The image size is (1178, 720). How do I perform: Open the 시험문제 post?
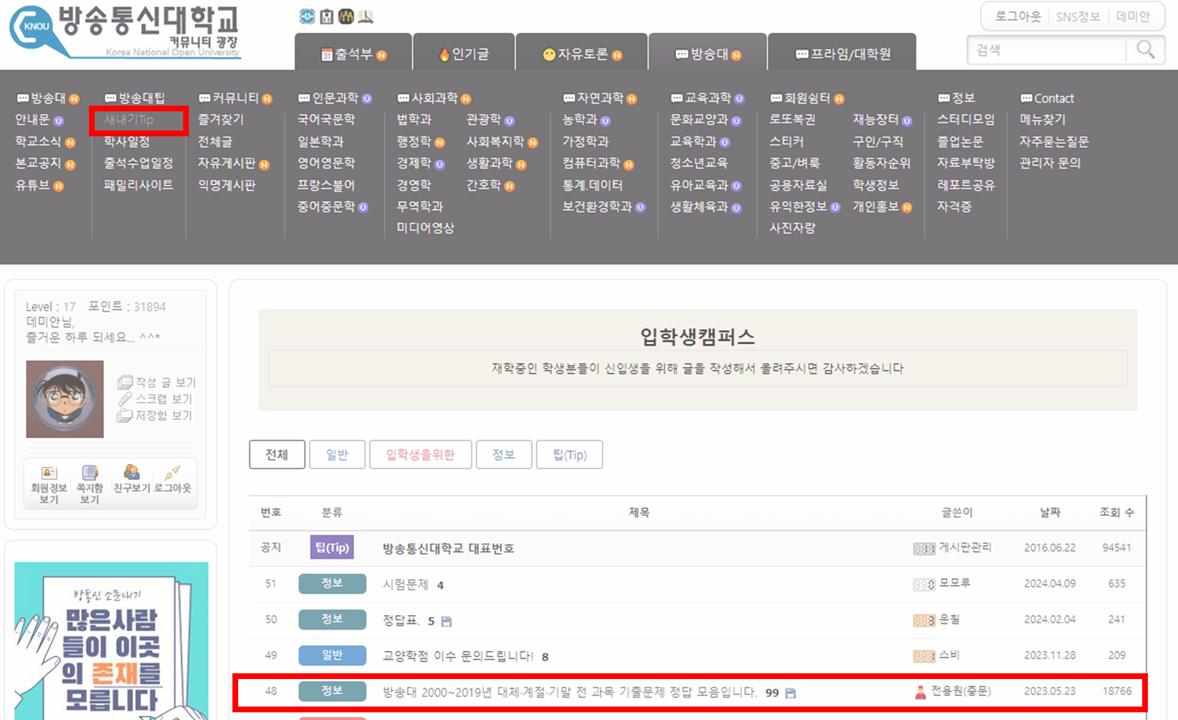tap(406, 585)
